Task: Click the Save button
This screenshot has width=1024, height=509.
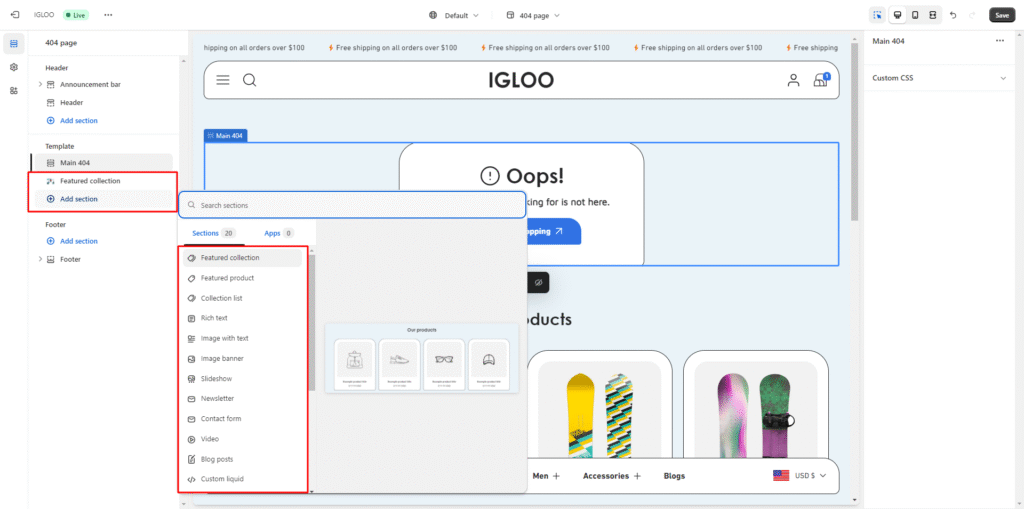Action: coord(1001,15)
